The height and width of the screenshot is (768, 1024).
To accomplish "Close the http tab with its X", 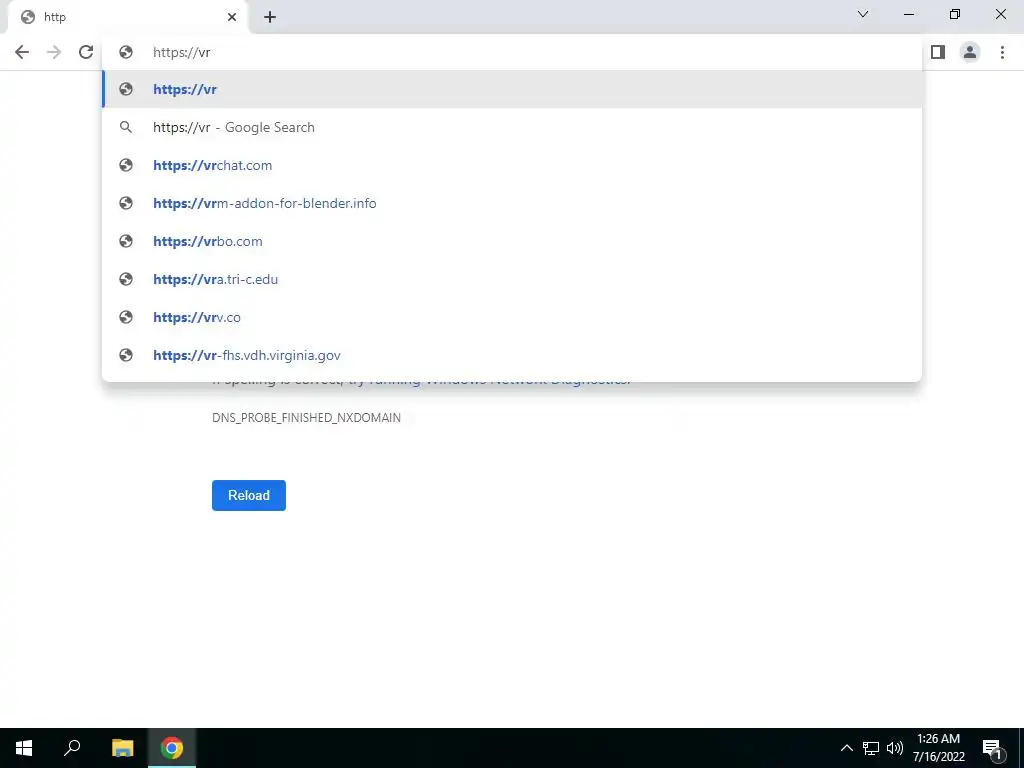I will 232,17.
